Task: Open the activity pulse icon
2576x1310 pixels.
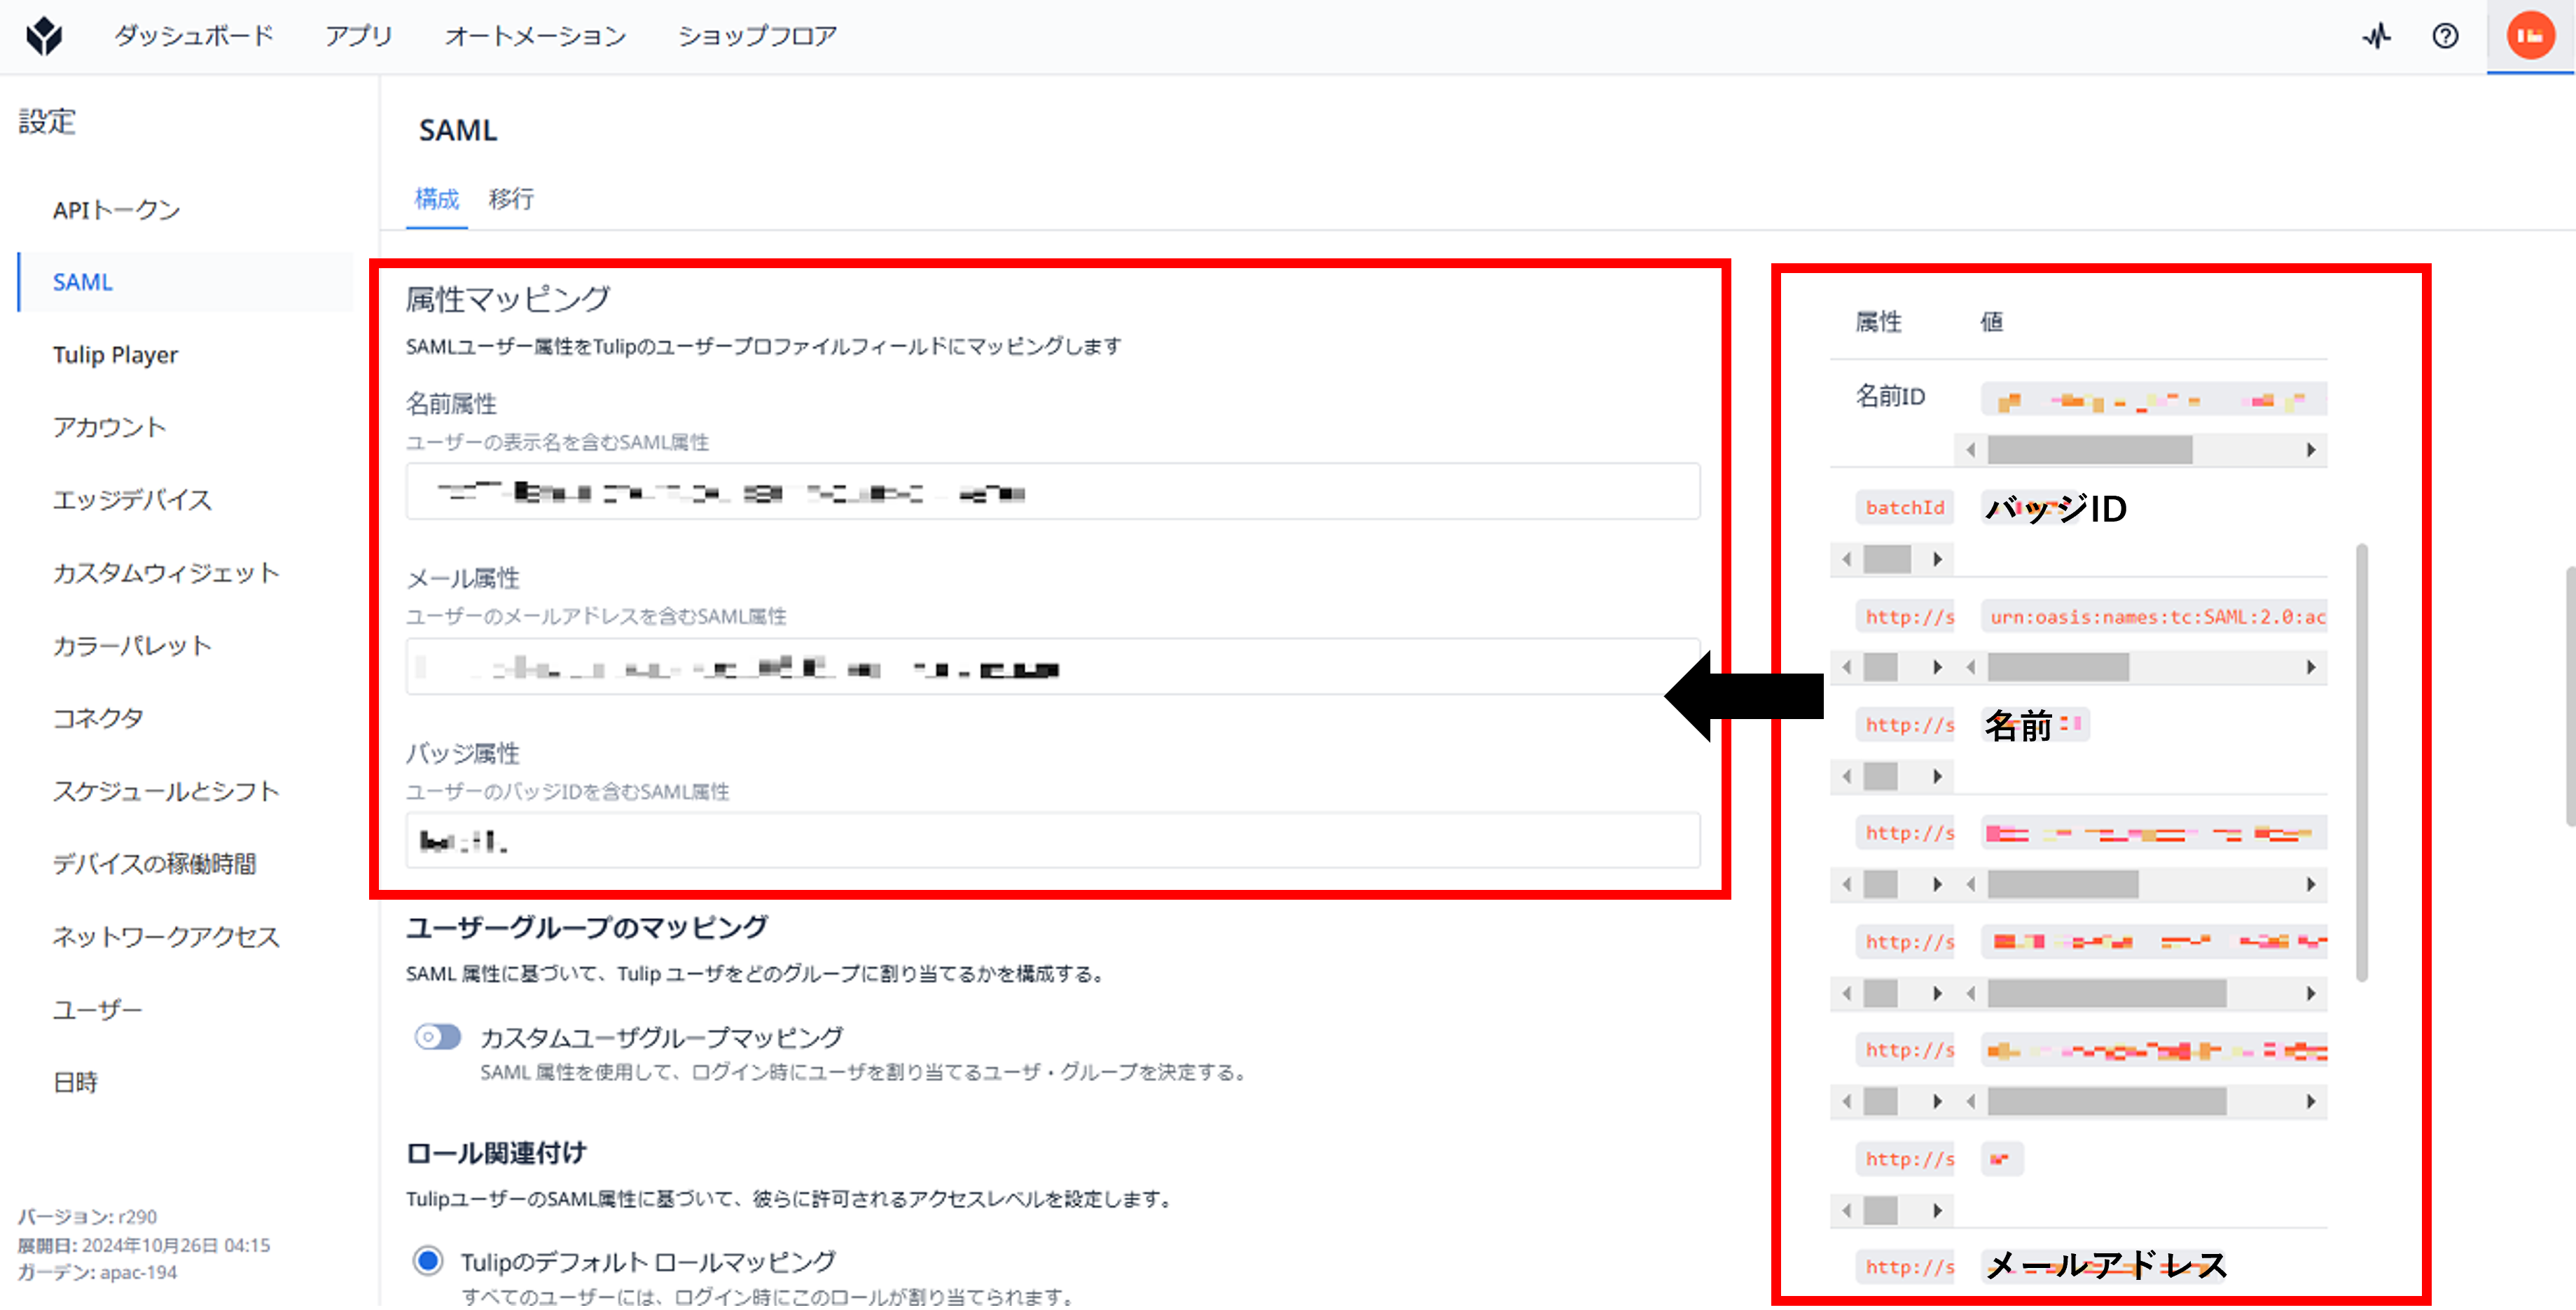Action: click(x=2377, y=37)
